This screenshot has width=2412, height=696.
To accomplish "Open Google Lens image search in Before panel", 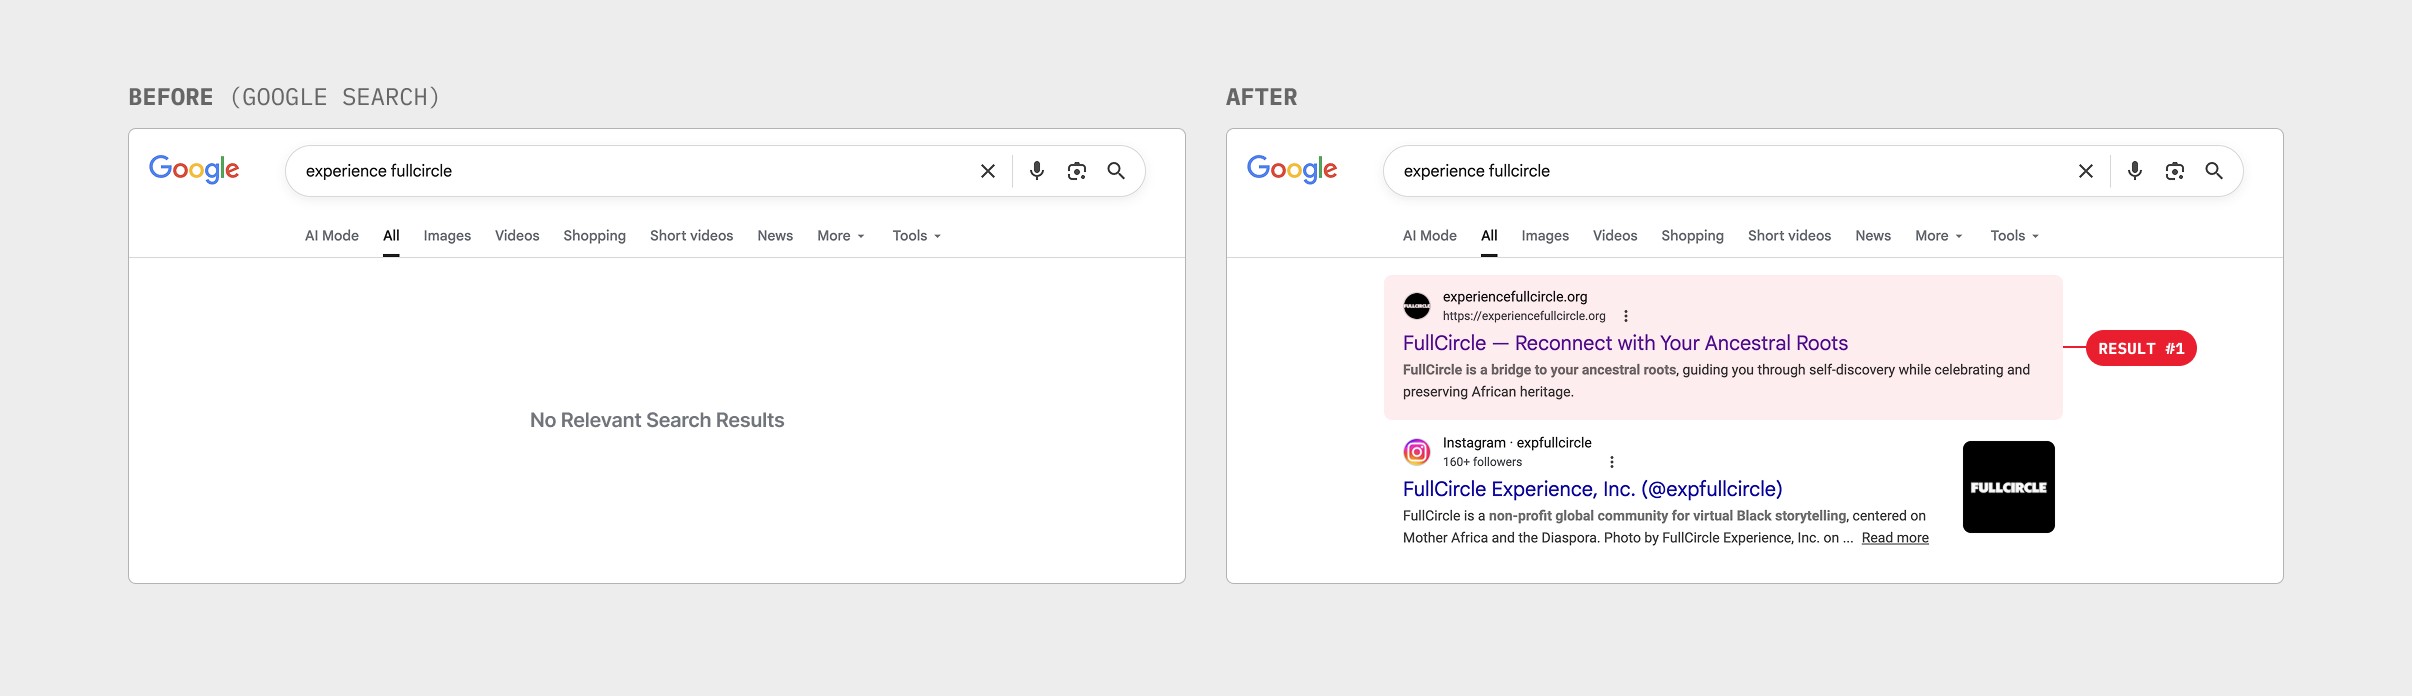I will tap(1077, 171).
